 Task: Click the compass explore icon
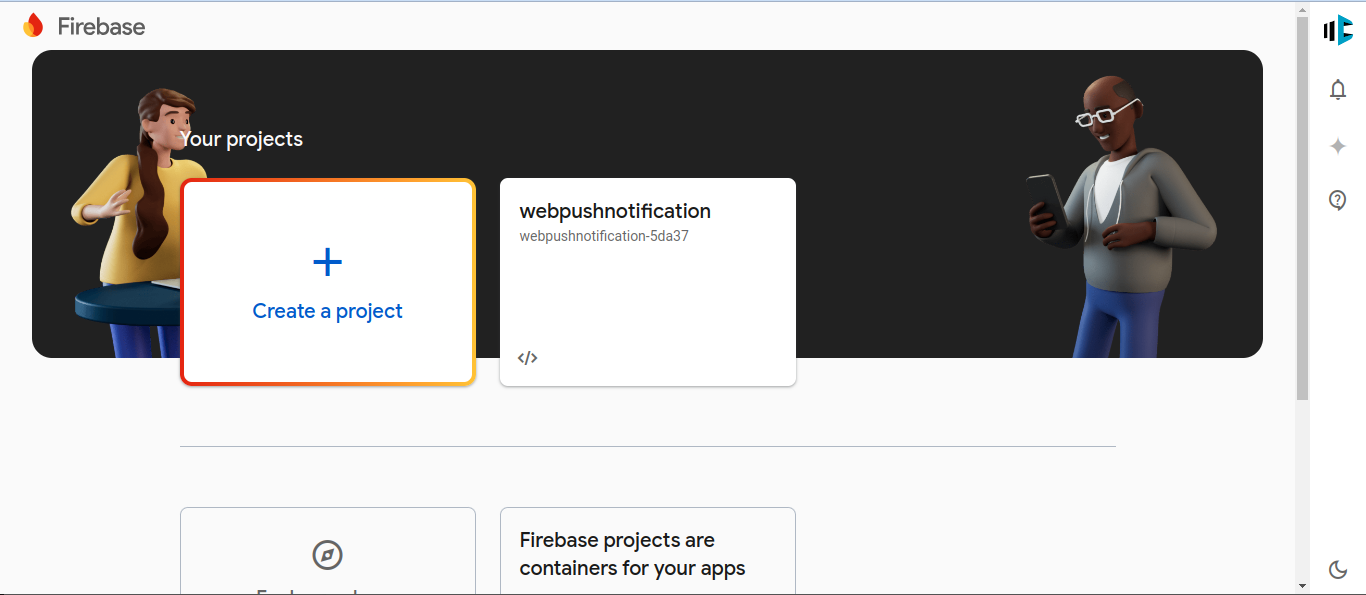[x=327, y=555]
